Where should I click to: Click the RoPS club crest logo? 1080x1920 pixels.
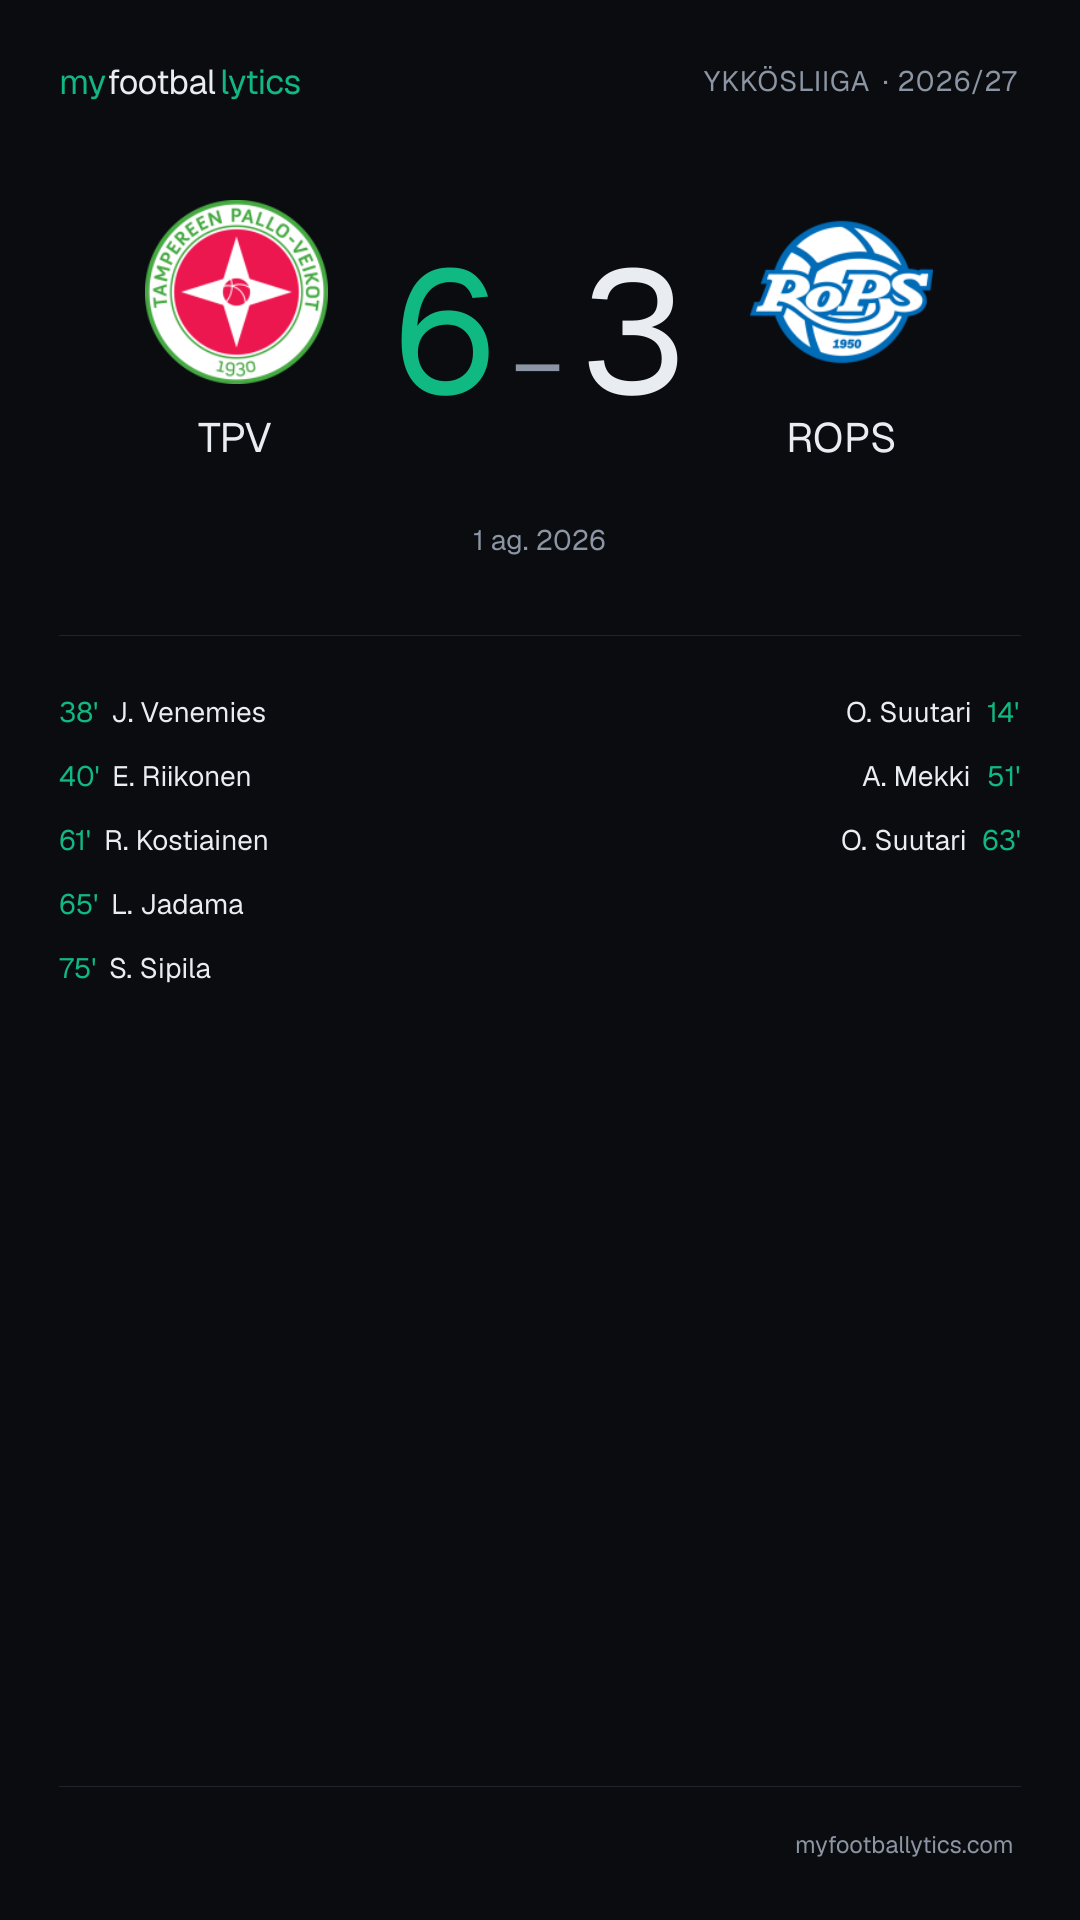(842, 292)
